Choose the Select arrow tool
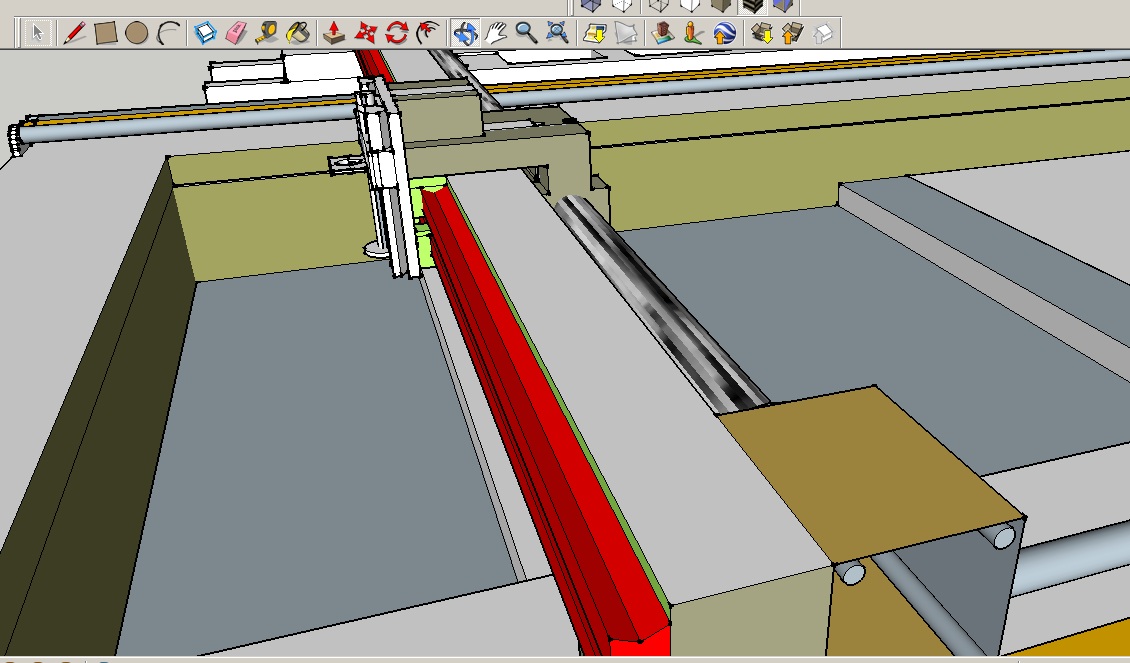The width and height of the screenshot is (1130, 663). 37,32
